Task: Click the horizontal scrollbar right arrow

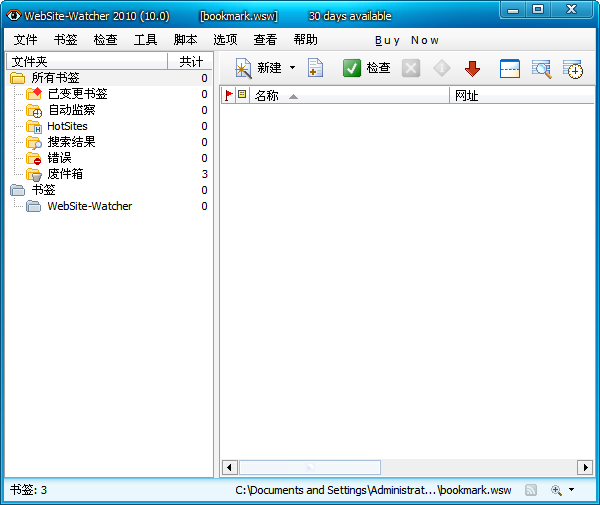Action: click(585, 468)
